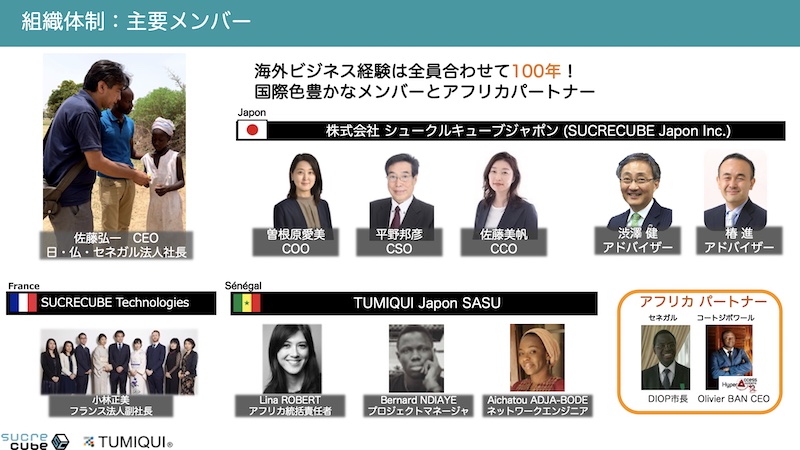800x450 pixels.
Task: Select the DIOP市長 portrait
Action: [665, 358]
